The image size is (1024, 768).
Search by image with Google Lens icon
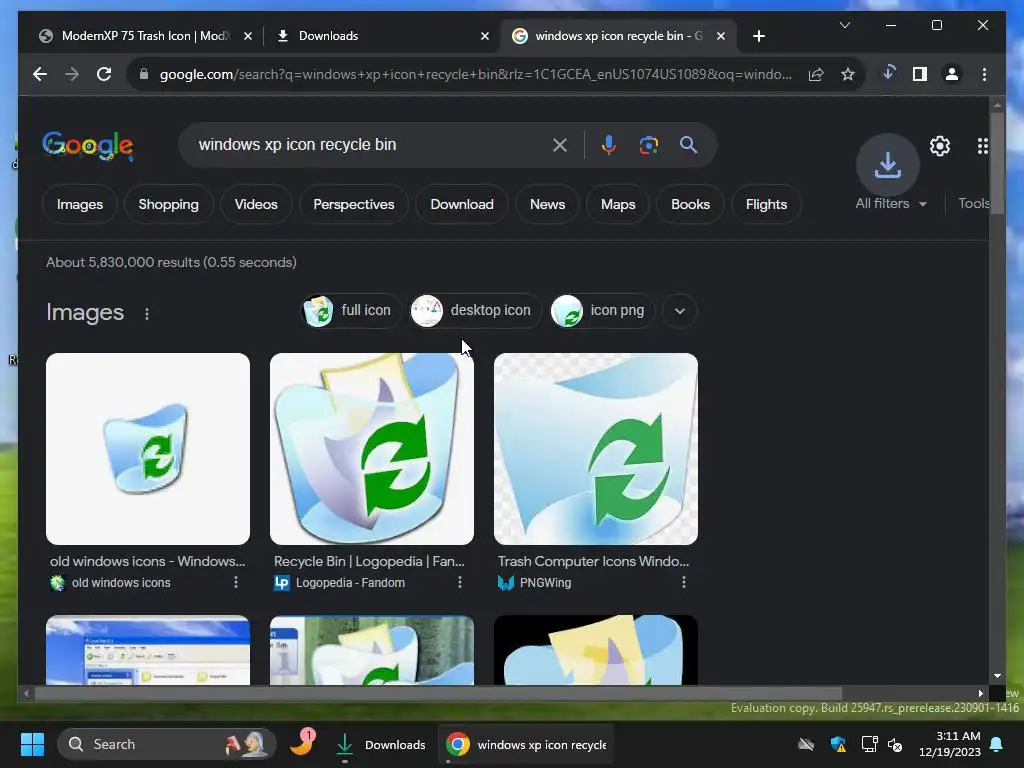click(x=648, y=145)
